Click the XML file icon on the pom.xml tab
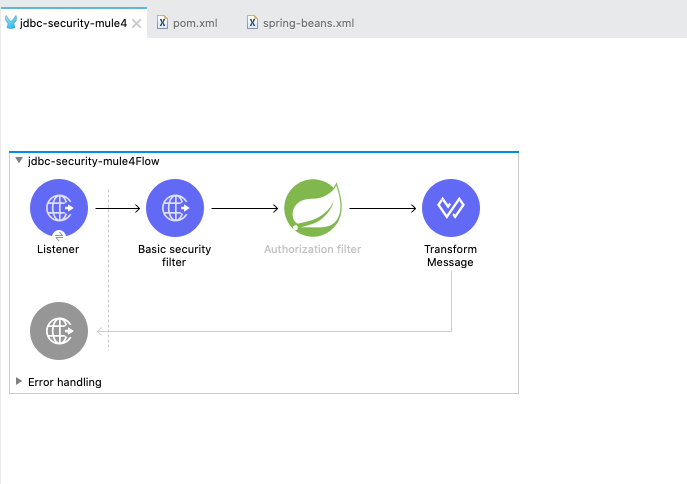 click(162, 22)
